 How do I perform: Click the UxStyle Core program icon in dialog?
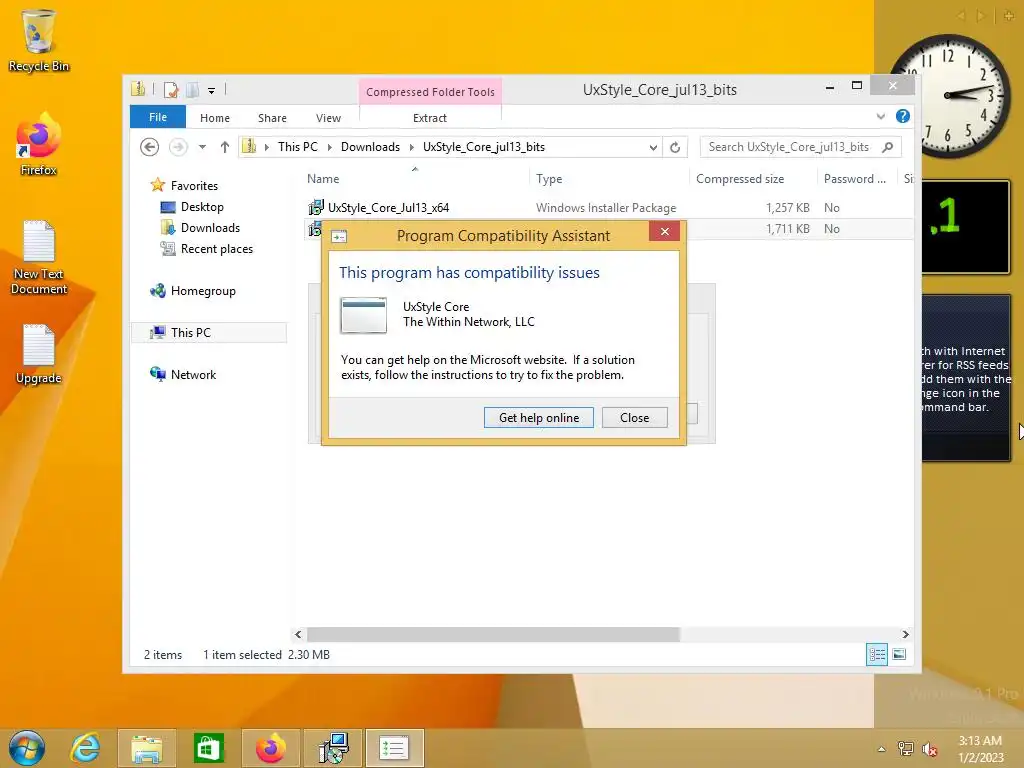click(364, 315)
